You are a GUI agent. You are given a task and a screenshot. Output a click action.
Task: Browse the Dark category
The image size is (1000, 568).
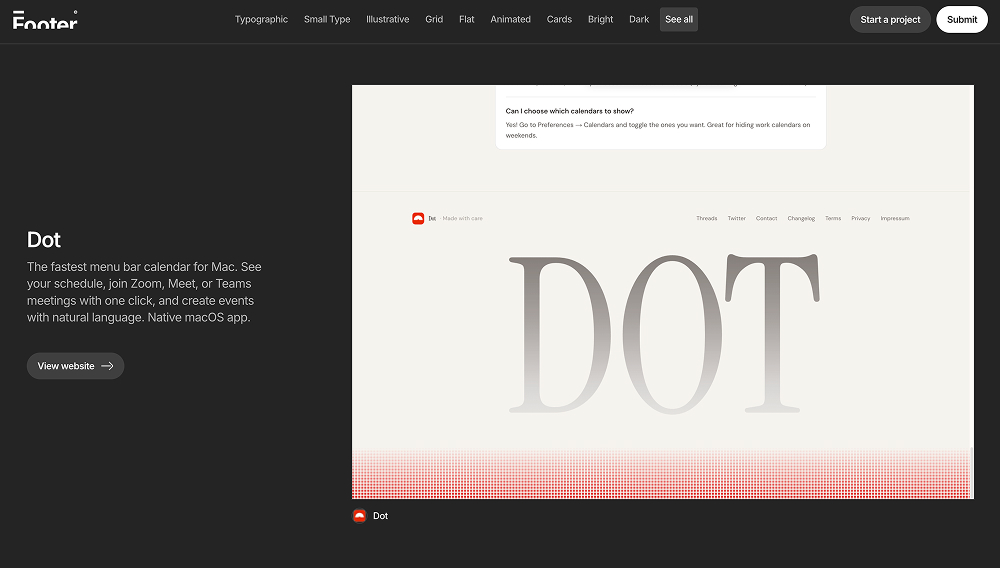tap(639, 19)
